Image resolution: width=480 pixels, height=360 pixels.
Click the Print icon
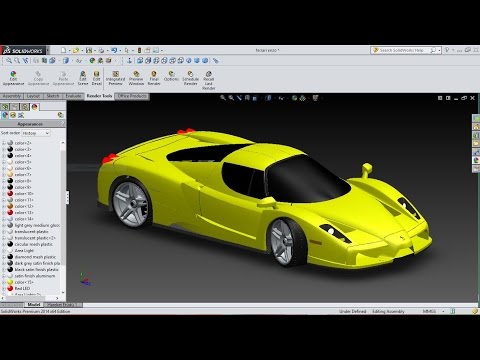pos(101,50)
